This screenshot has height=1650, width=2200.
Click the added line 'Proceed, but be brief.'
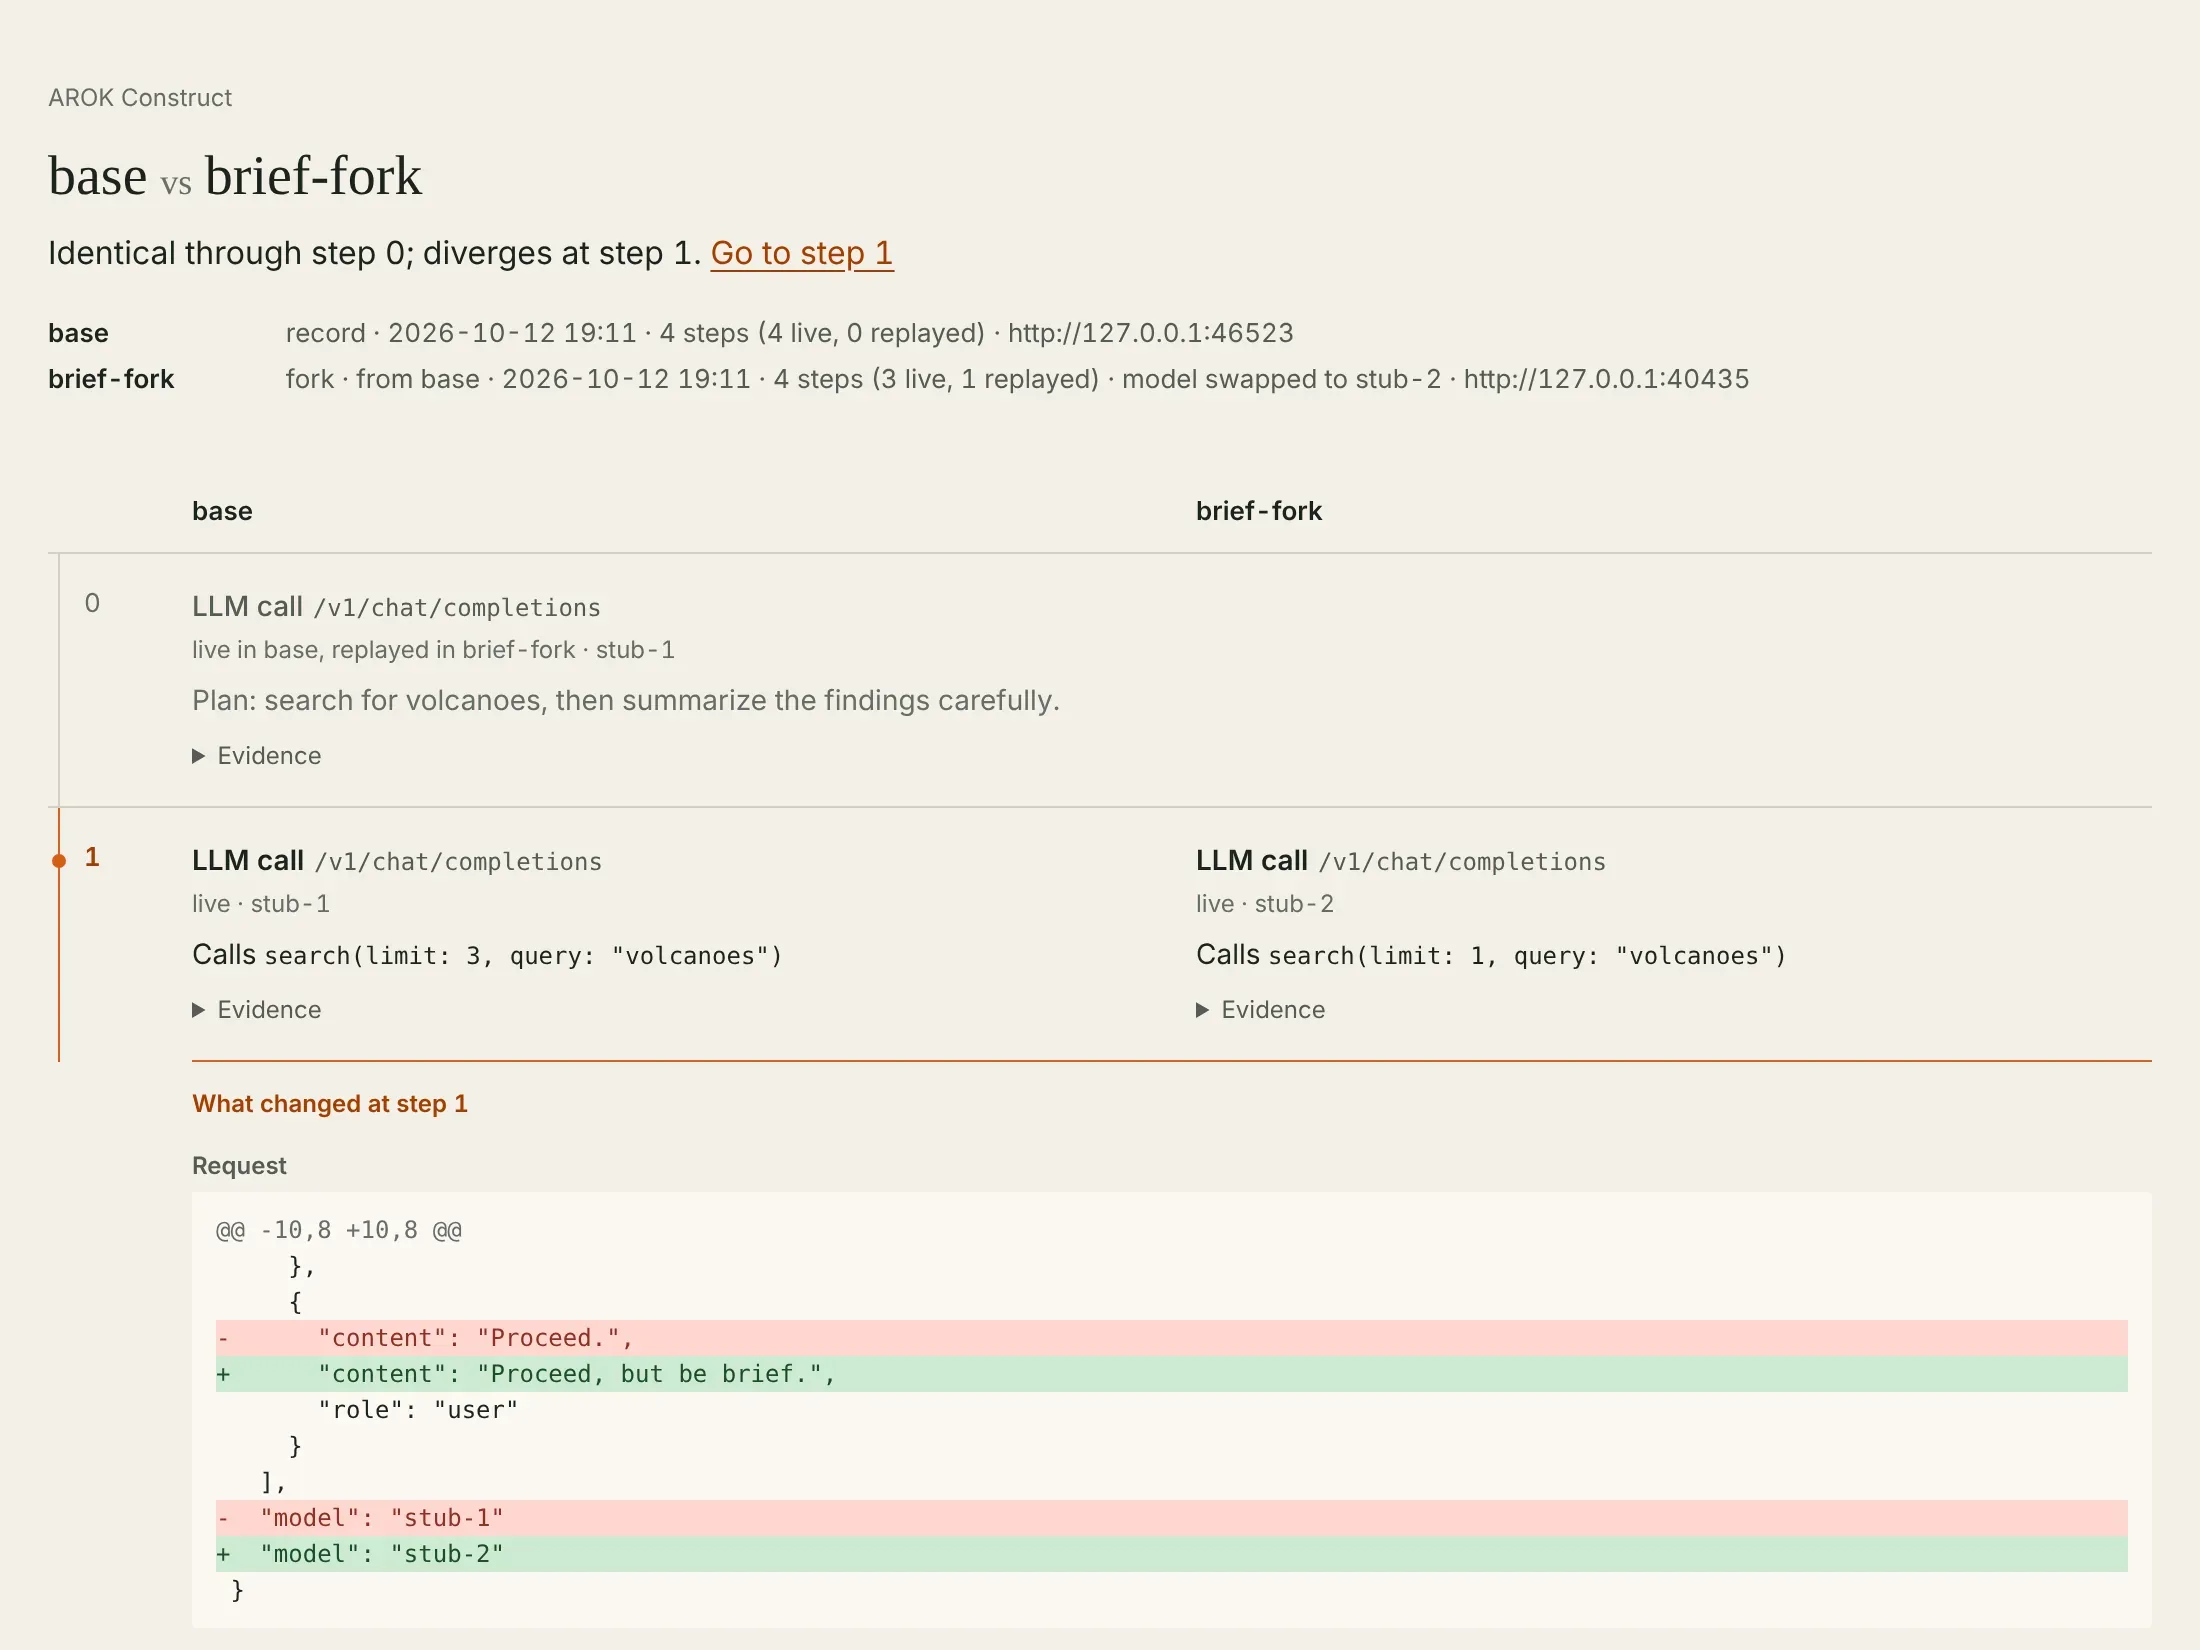click(1171, 1374)
